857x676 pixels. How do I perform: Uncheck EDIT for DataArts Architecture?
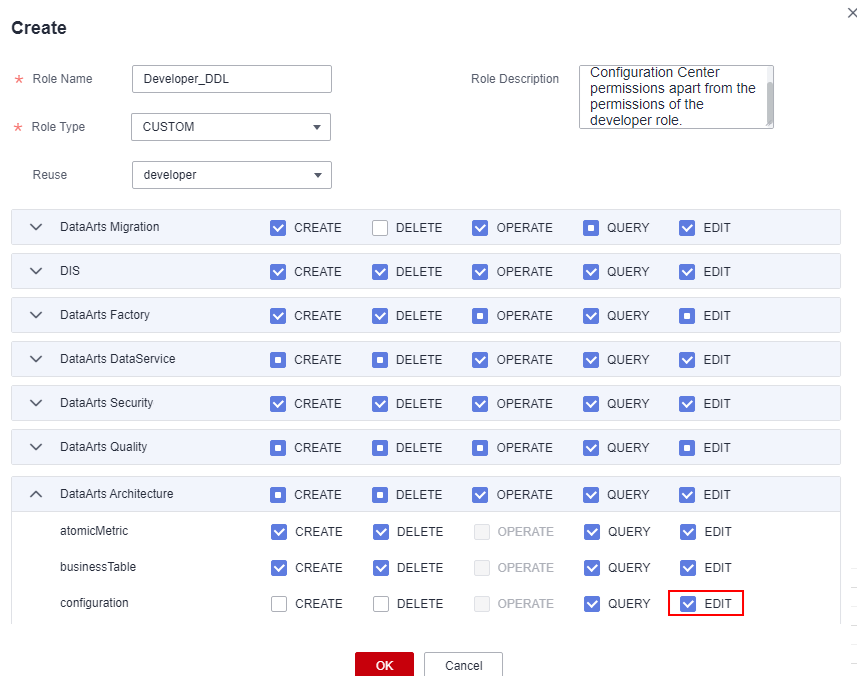click(687, 495)
